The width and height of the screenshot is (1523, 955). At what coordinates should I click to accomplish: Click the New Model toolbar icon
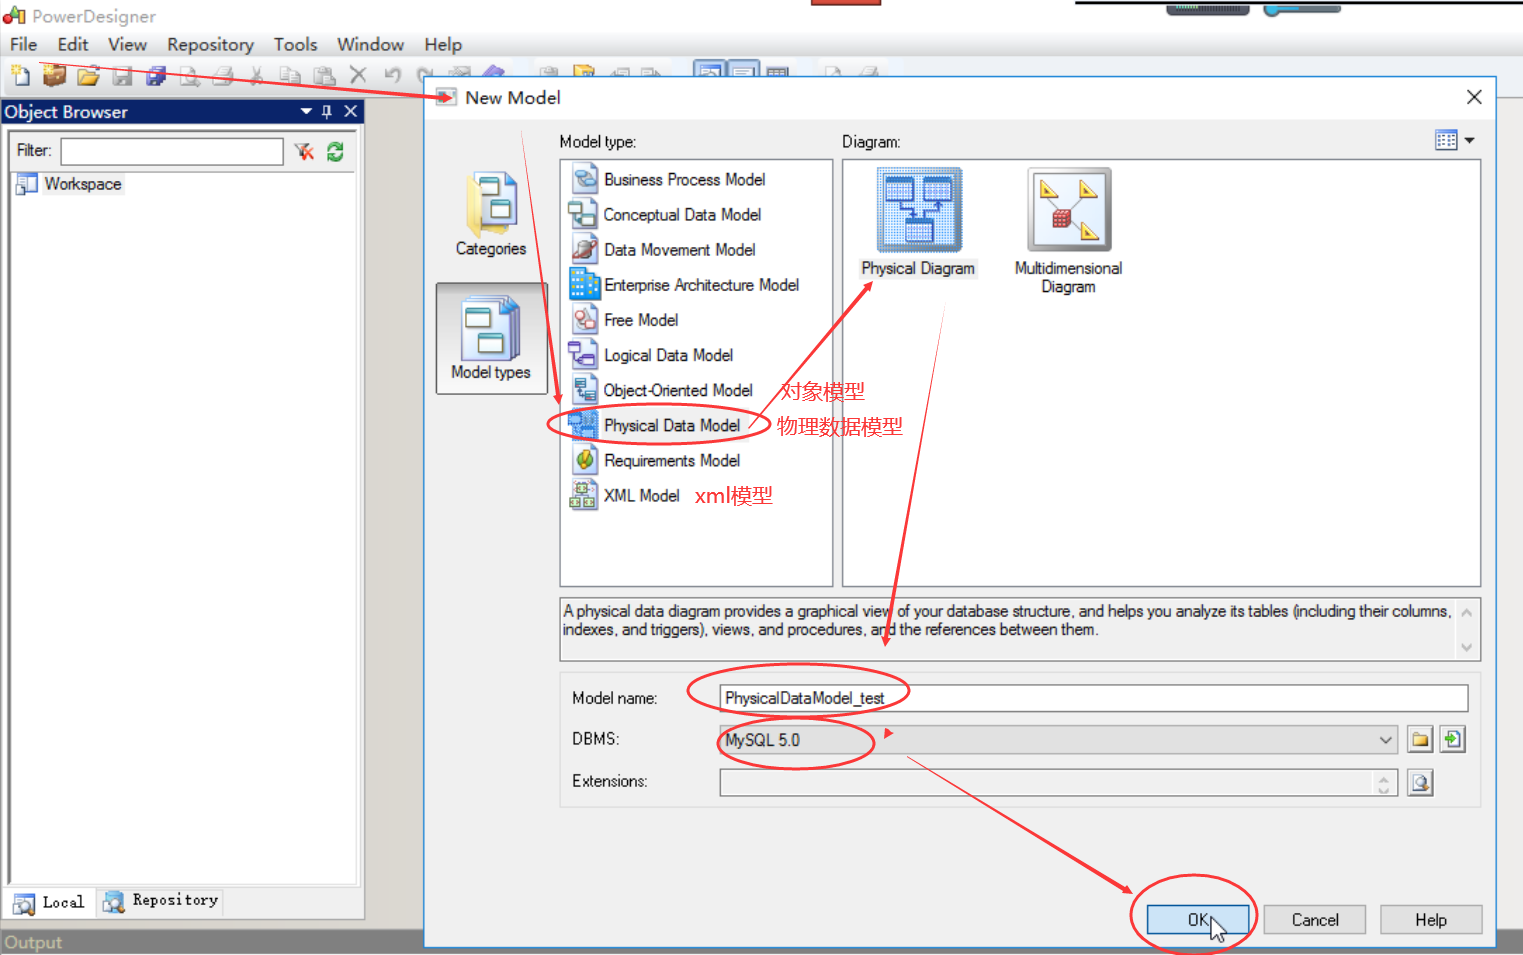pos(20,75)
